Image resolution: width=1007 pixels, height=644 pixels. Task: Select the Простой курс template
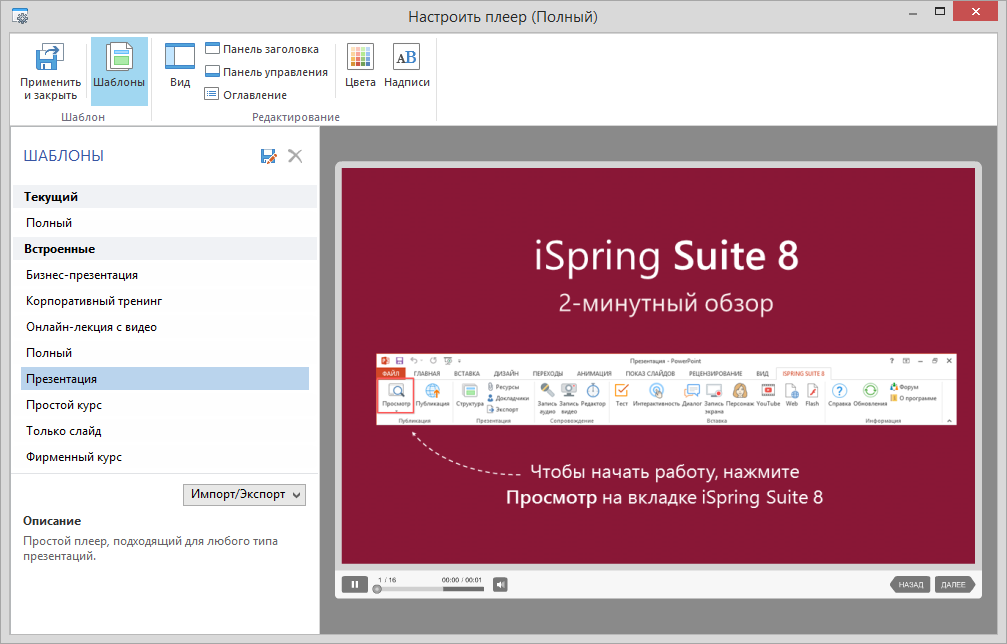click(x=165, y=405)
